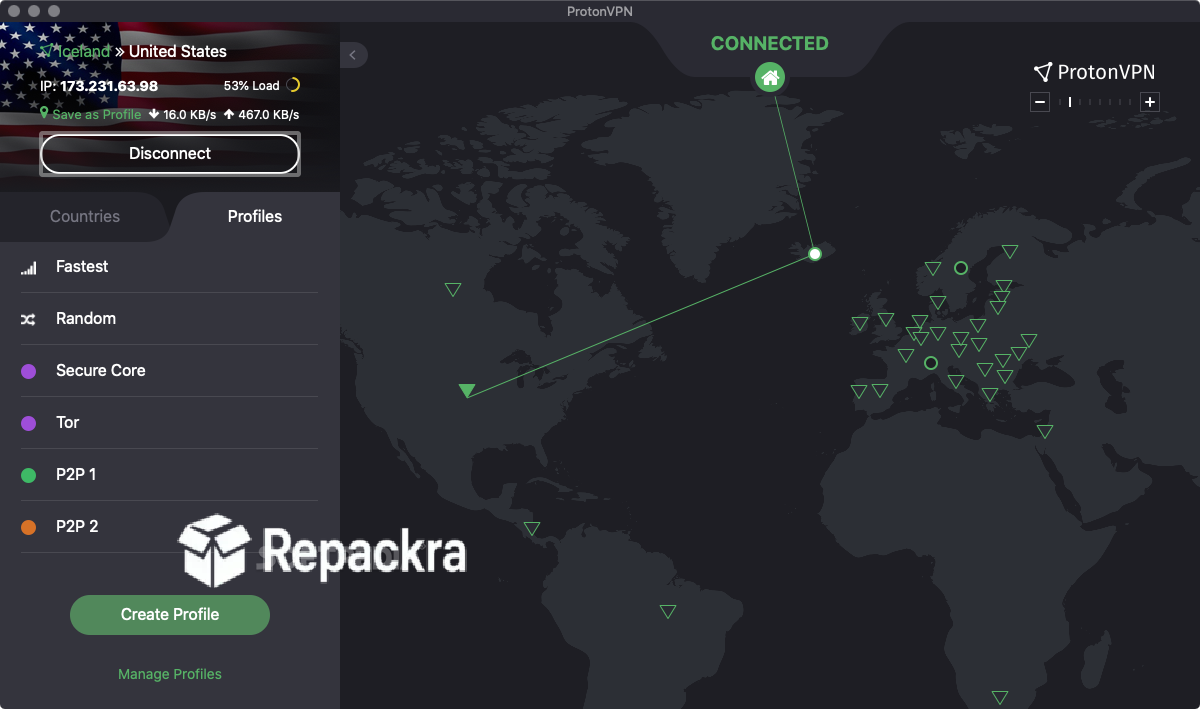Click the Iceland » United States heading

point(134,51)
